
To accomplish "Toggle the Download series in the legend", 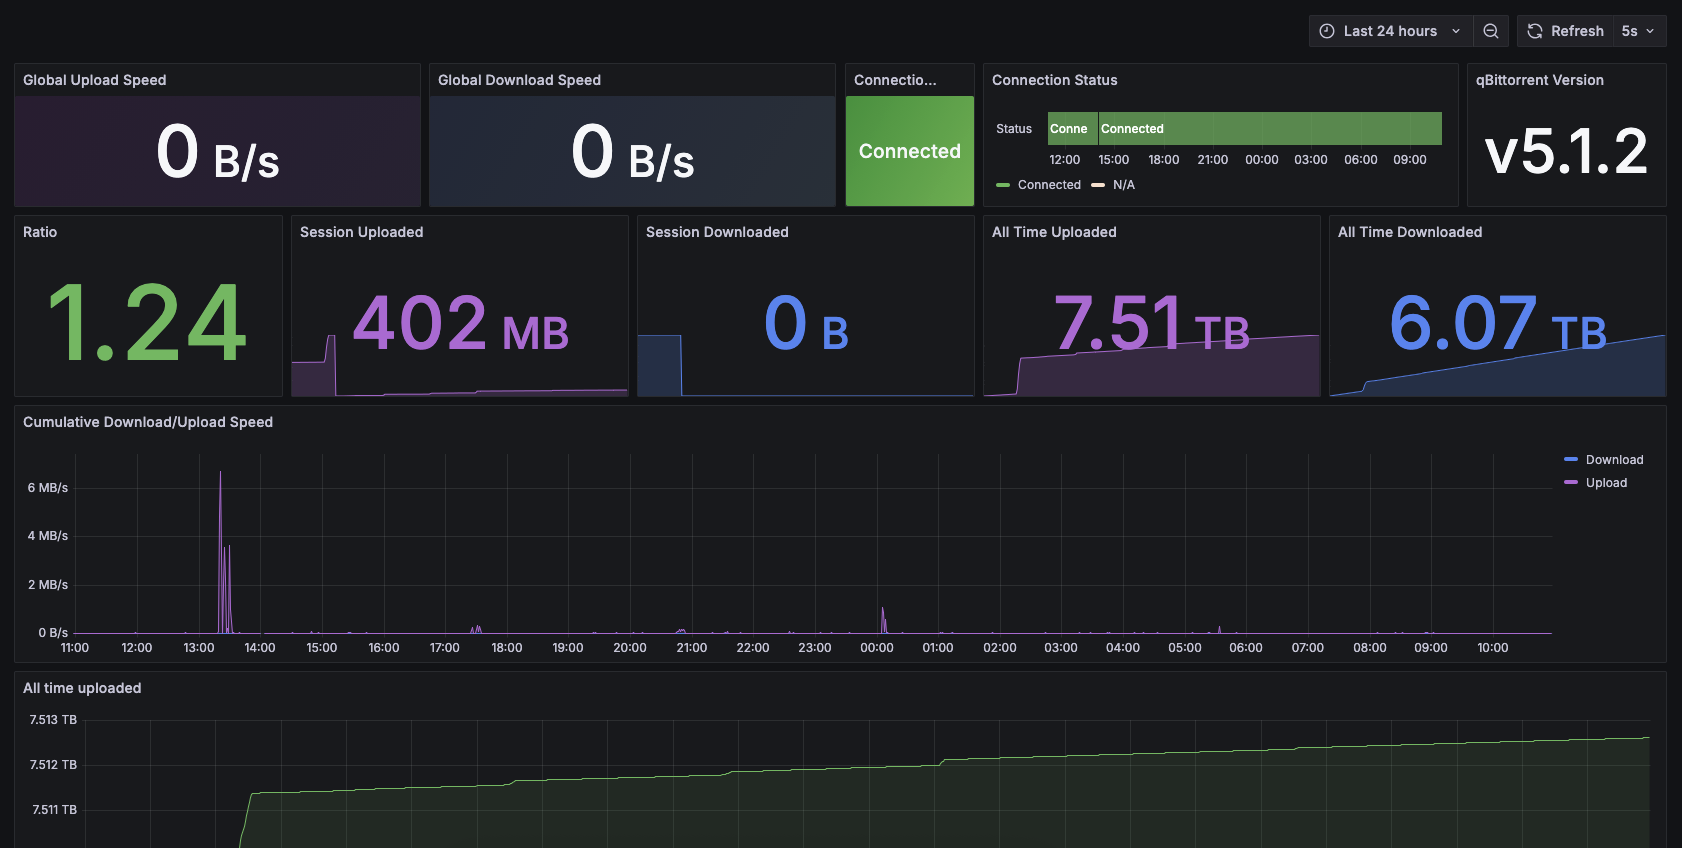I will (1614, 460).
